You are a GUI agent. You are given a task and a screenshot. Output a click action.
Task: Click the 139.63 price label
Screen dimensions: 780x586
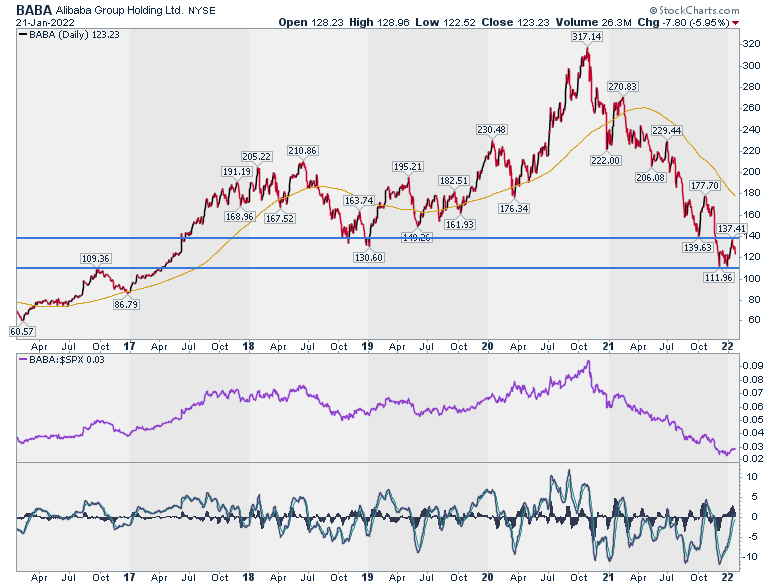[x=698, y=247]
